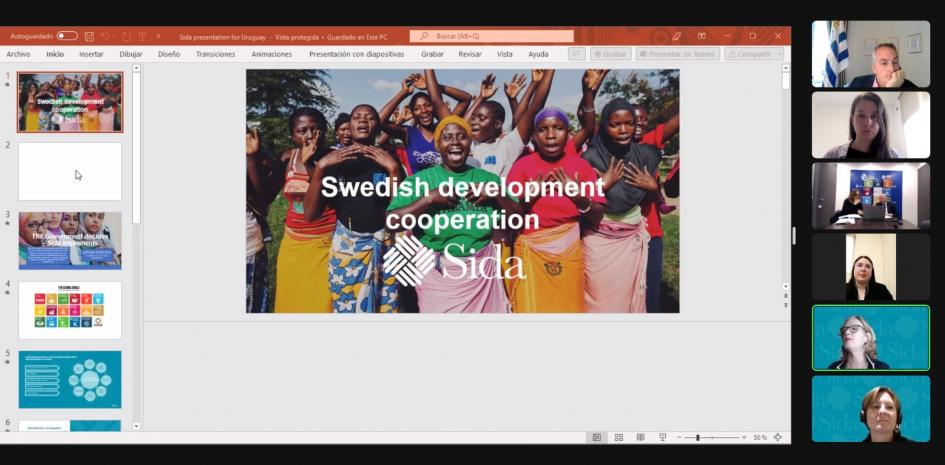The width and height of the screenshot is (945, 465).
Task: Switch to the Vista tab
Action: (x=504, y=54)
